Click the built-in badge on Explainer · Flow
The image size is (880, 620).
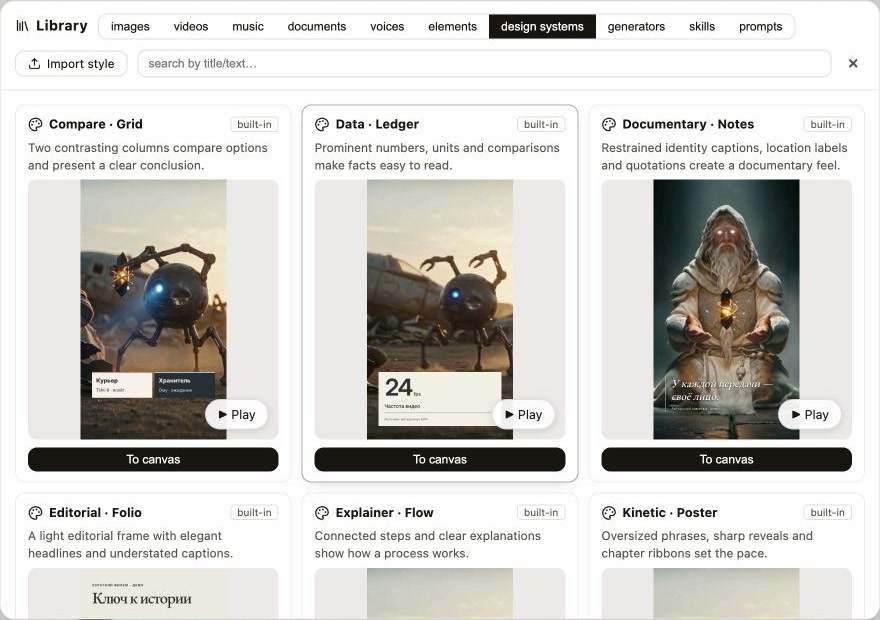[541, 513]
